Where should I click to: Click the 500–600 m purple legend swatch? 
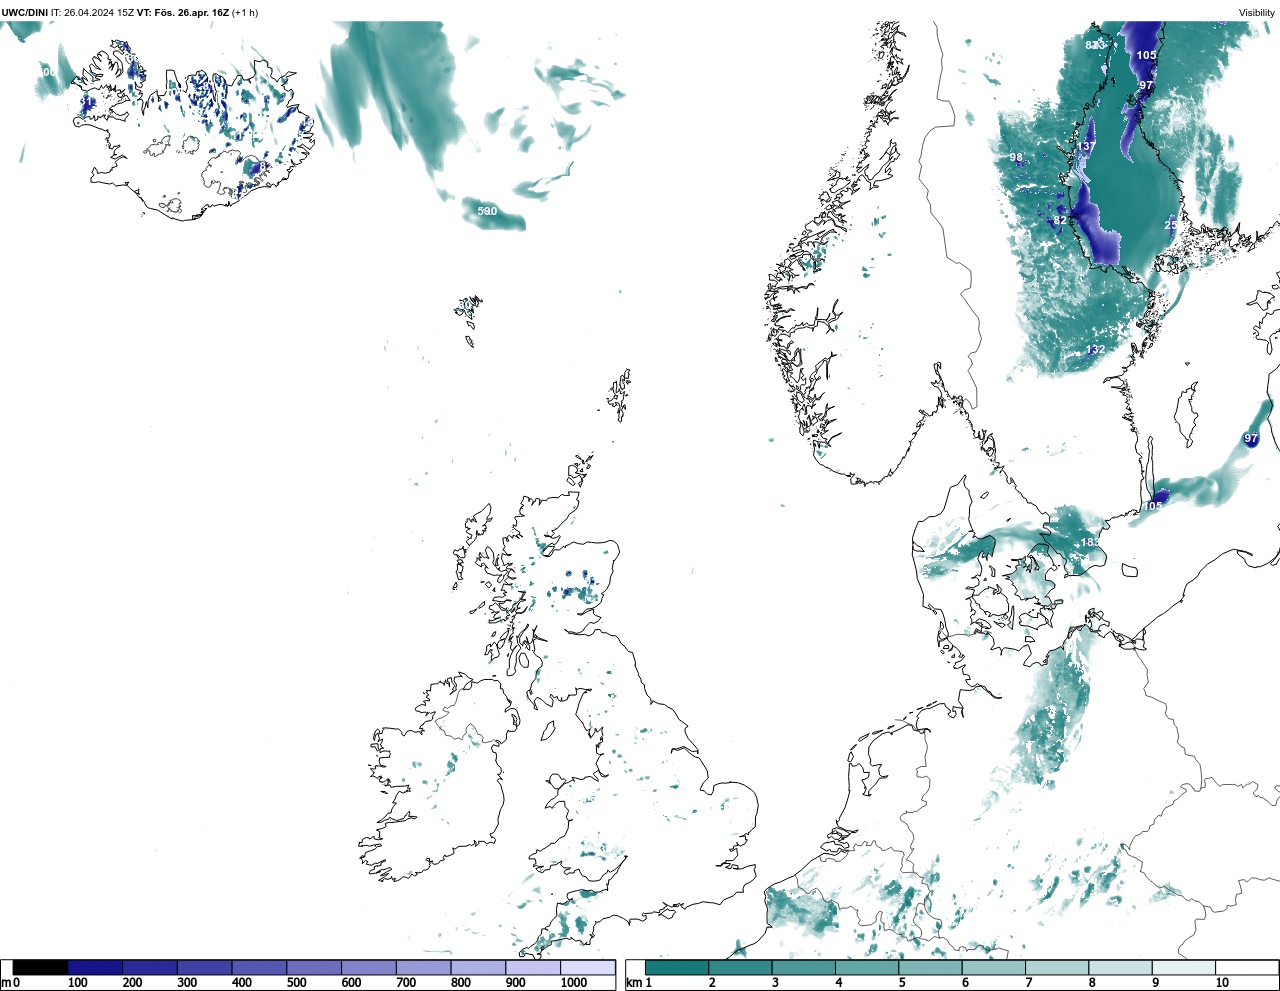tap(314, 967)
